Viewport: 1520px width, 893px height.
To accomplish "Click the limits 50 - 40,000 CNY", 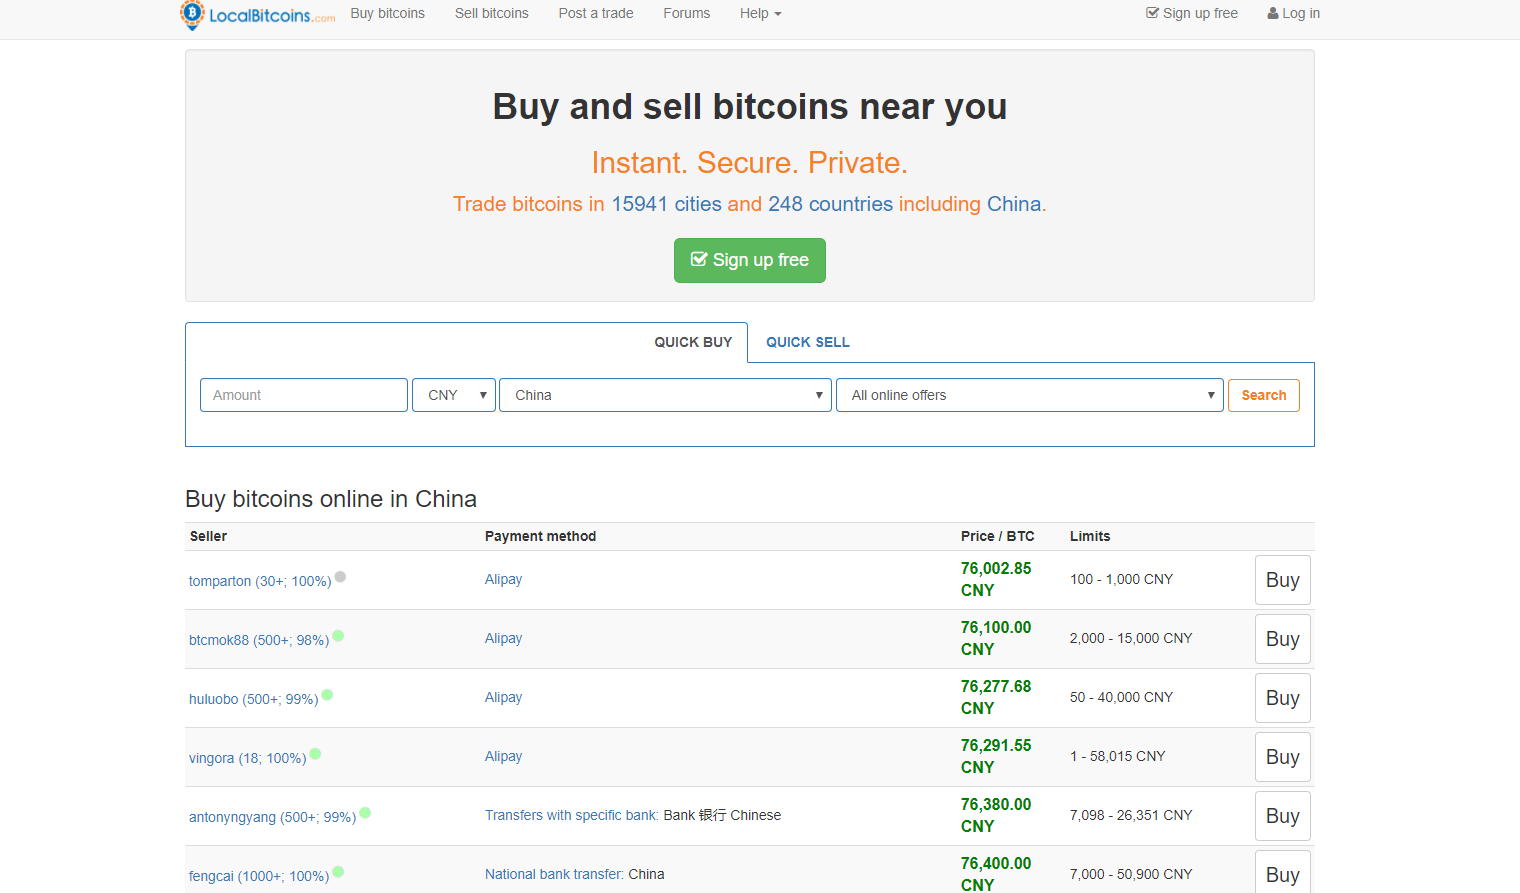I will 1121,697.
